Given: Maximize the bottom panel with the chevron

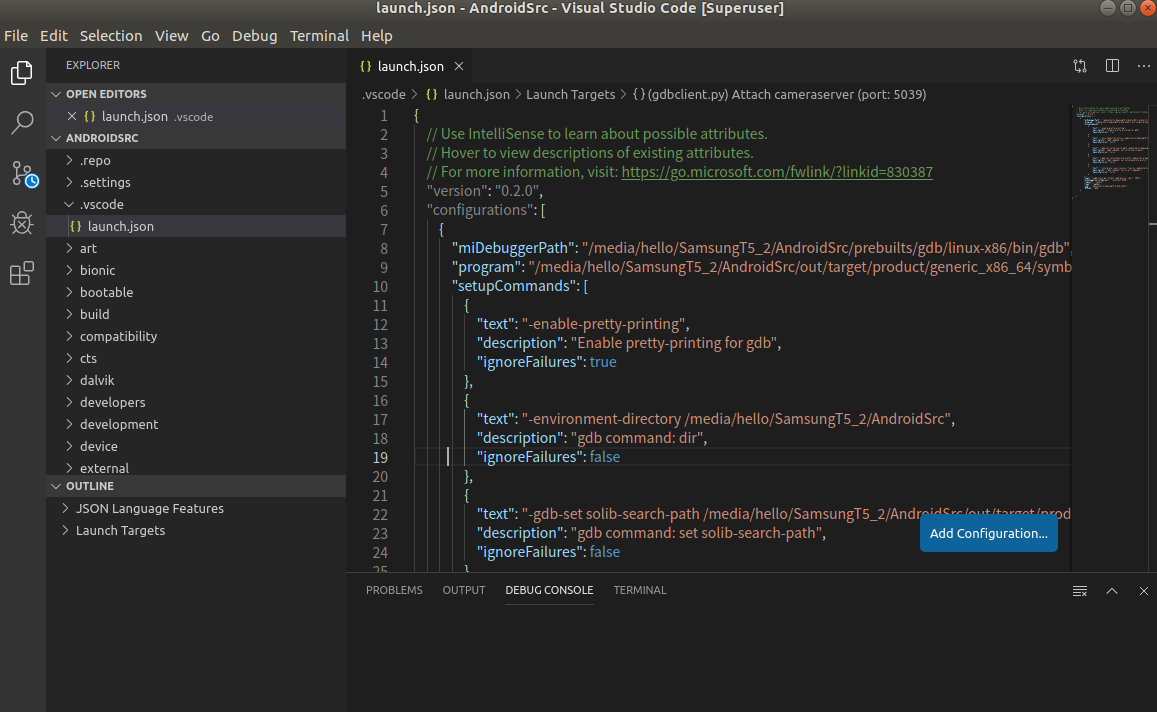Looking at the screenshot, I should click(1112, 591).
